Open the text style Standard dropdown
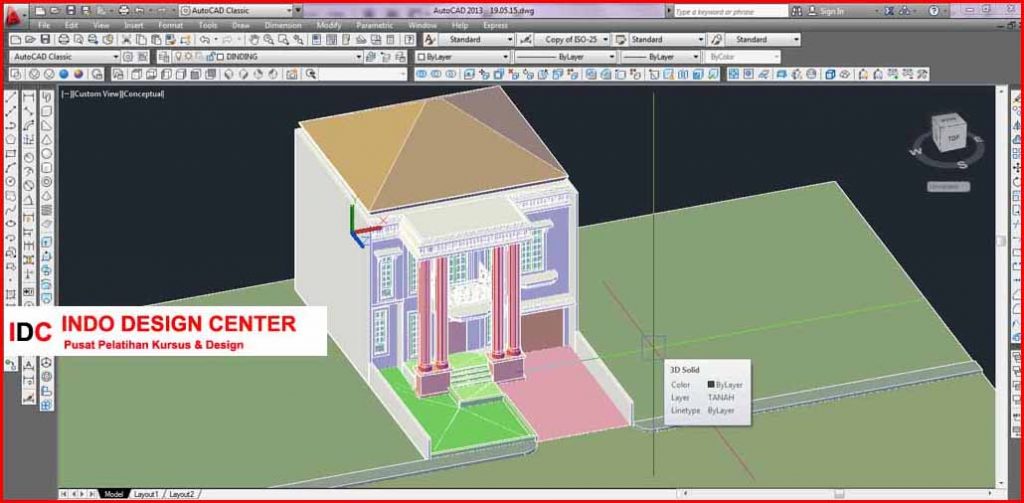This screenshot has height=503, width=1024. click(509, 40)
